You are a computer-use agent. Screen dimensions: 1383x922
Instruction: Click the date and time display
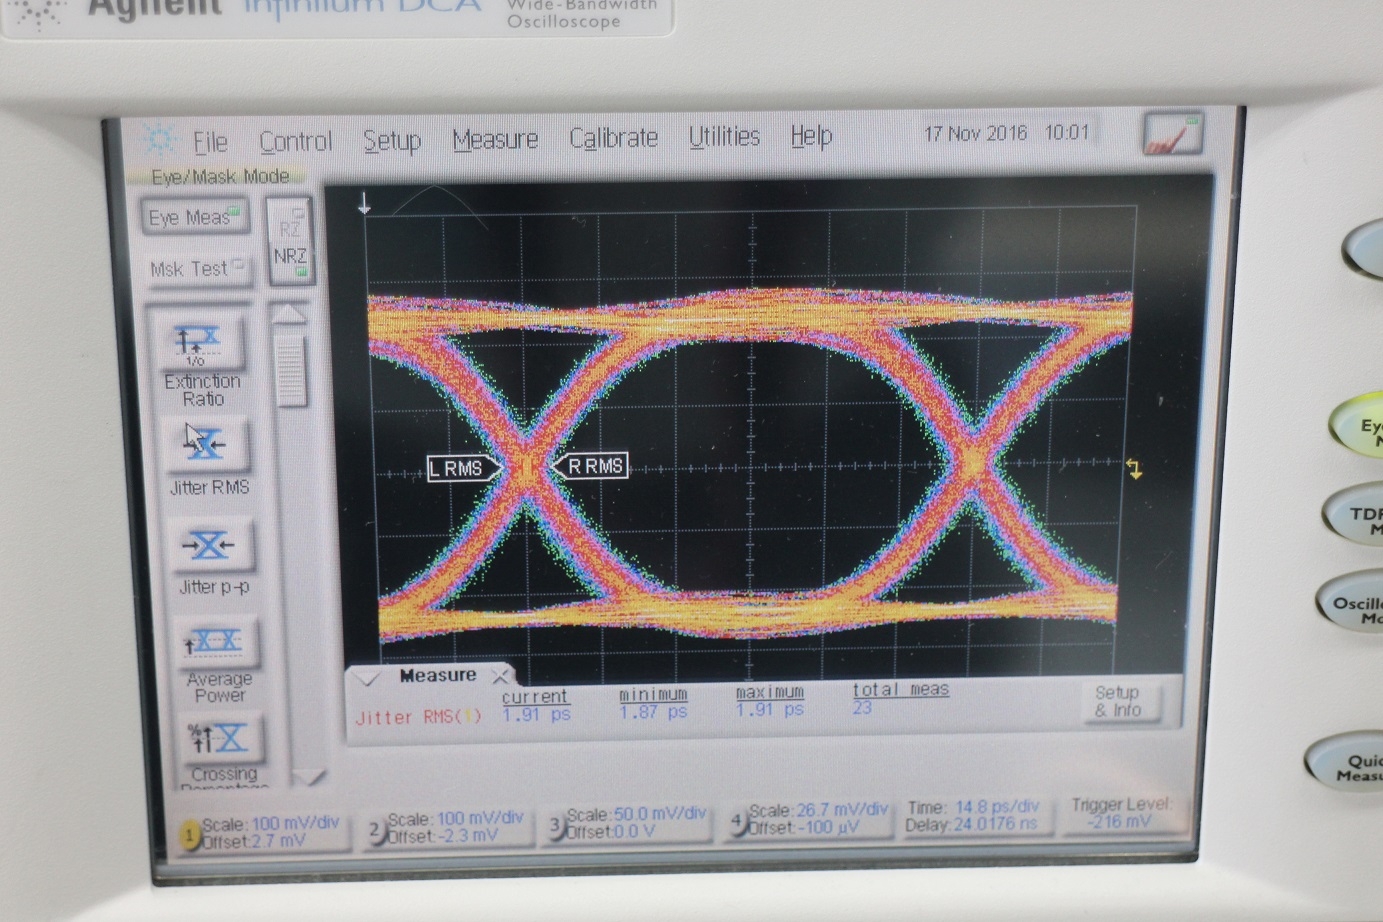coord(1006,133)
